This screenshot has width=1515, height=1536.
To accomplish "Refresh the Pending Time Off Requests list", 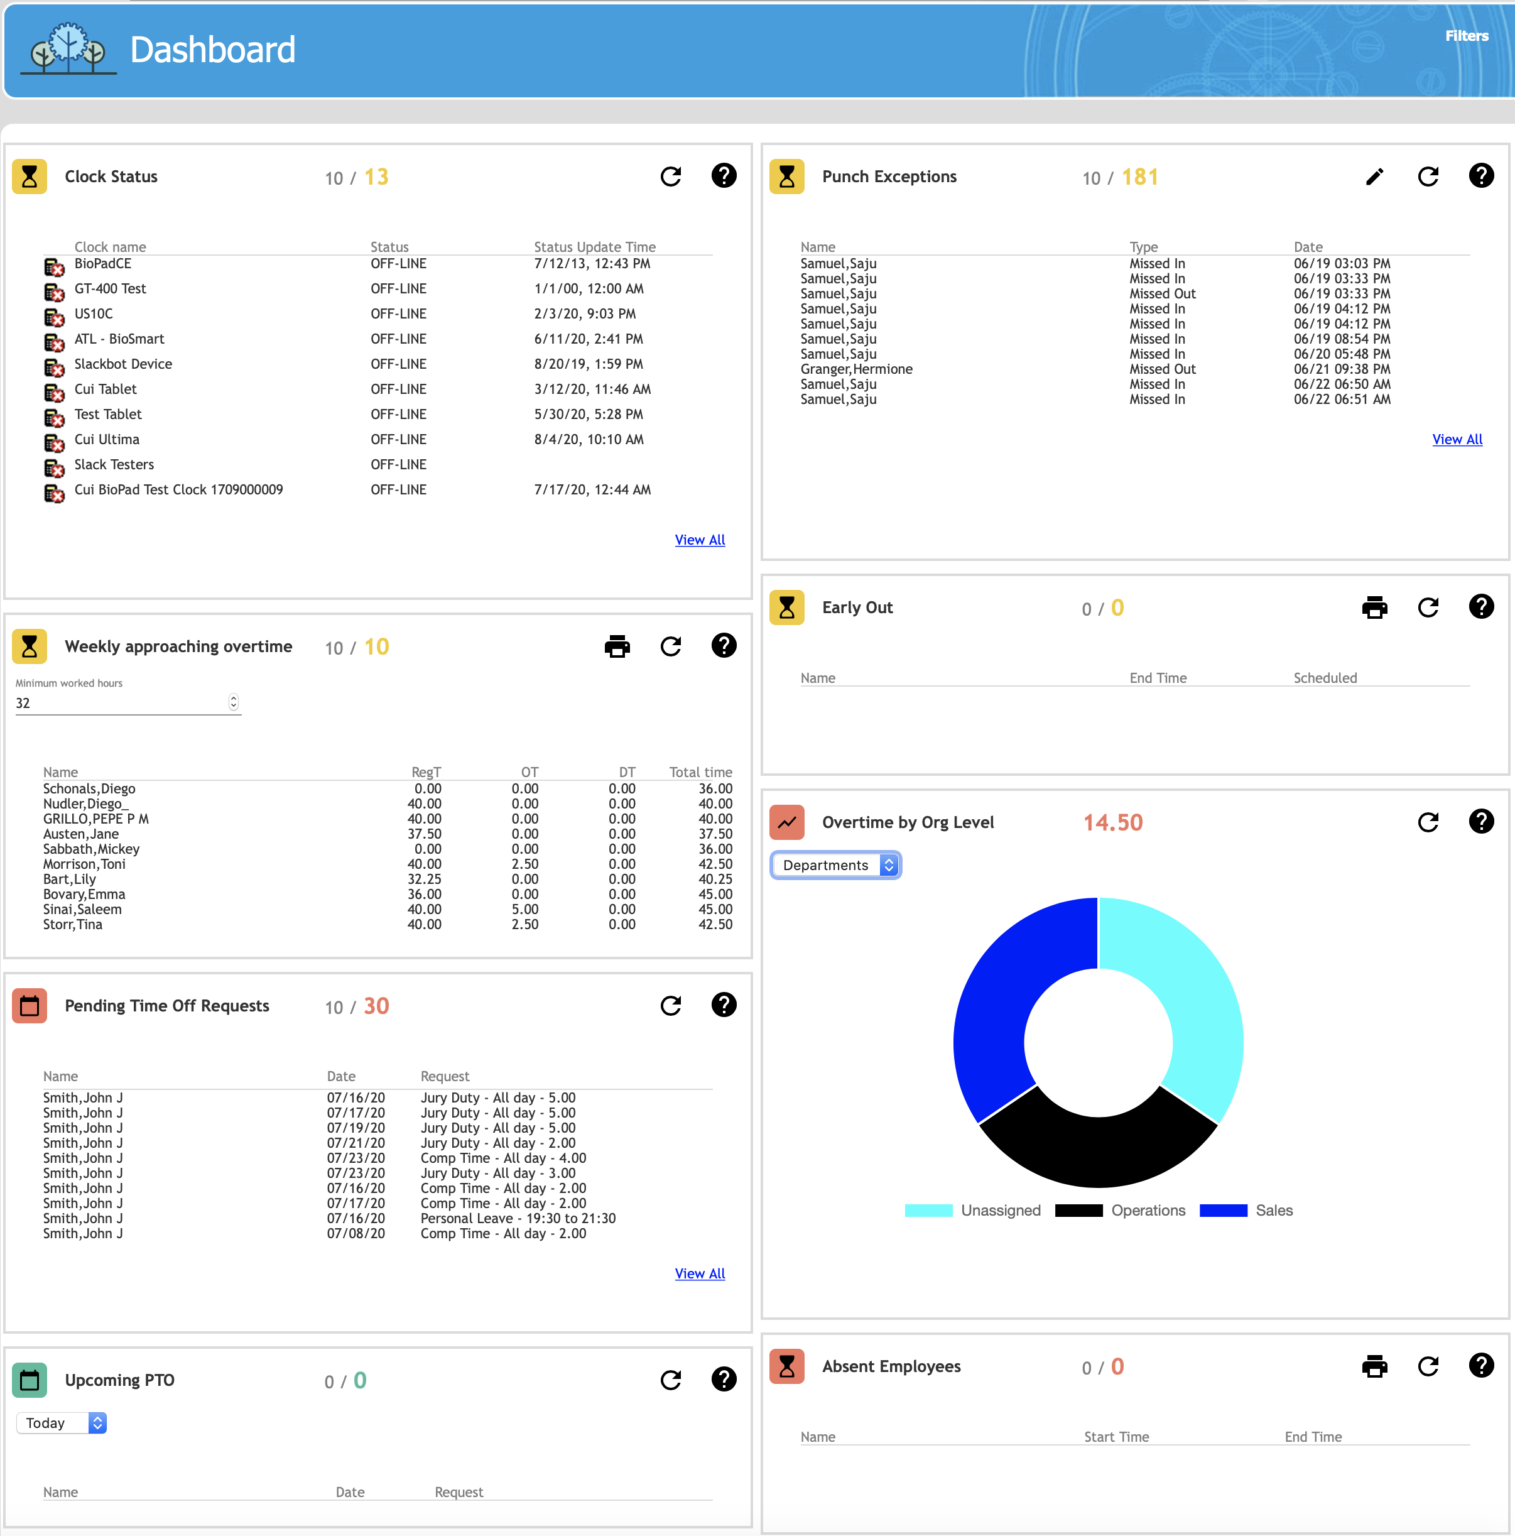I will 671,1005.
